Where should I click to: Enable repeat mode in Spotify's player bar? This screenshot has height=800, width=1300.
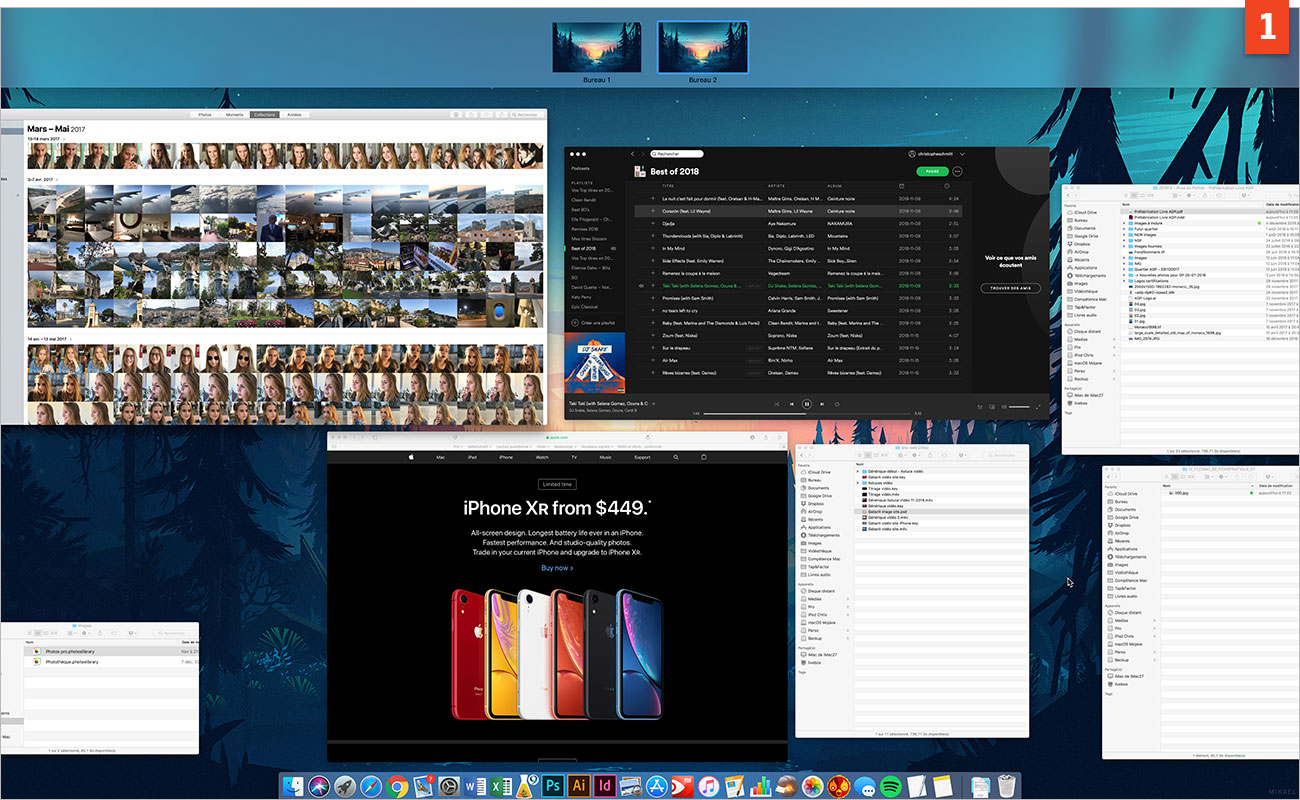pyautogui.click(x=835, y=403)
